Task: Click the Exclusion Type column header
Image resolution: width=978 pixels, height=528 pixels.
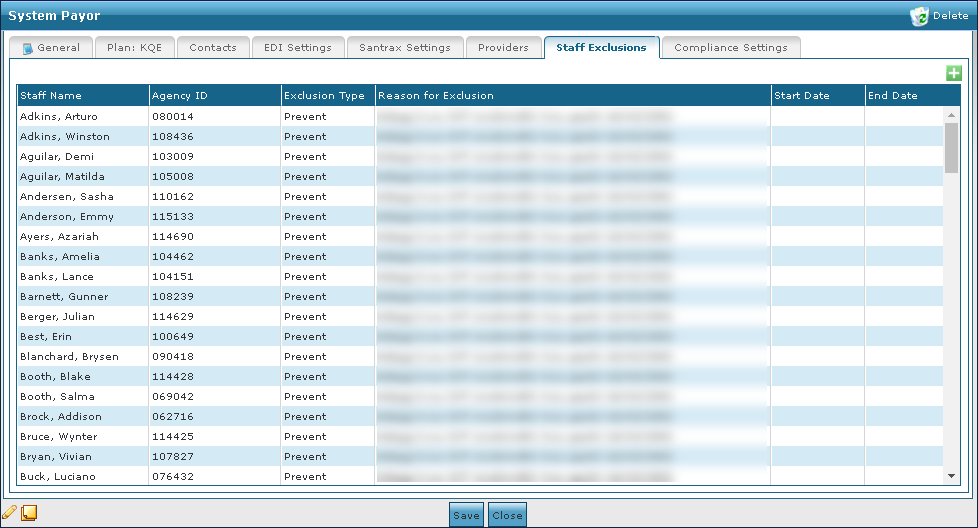Action: pyautogui.click(x=325, y=96)
